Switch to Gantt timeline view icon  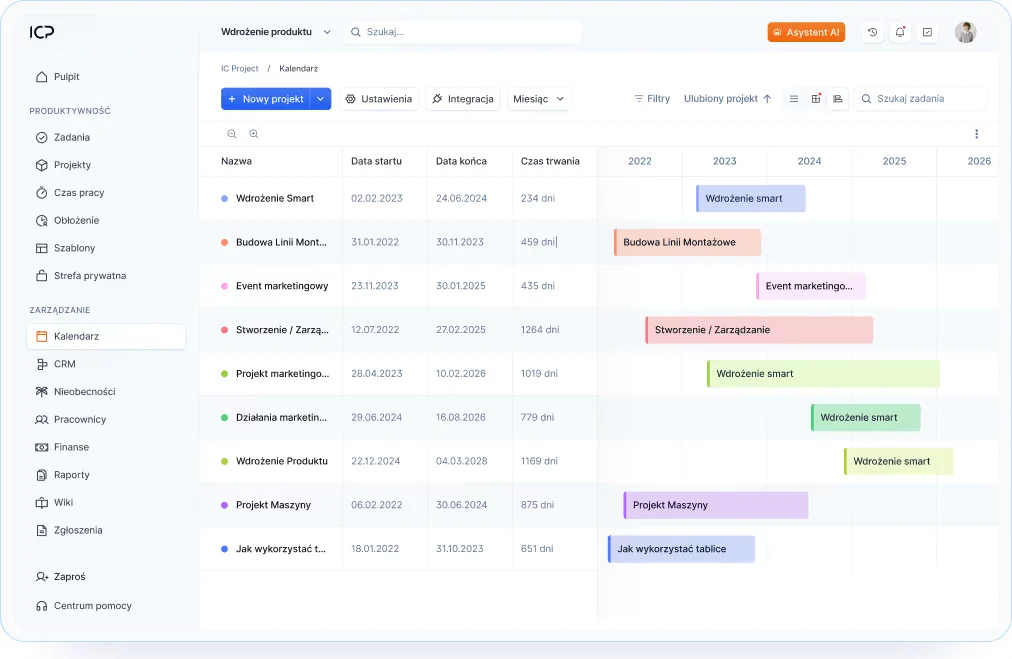coord(838,99)
